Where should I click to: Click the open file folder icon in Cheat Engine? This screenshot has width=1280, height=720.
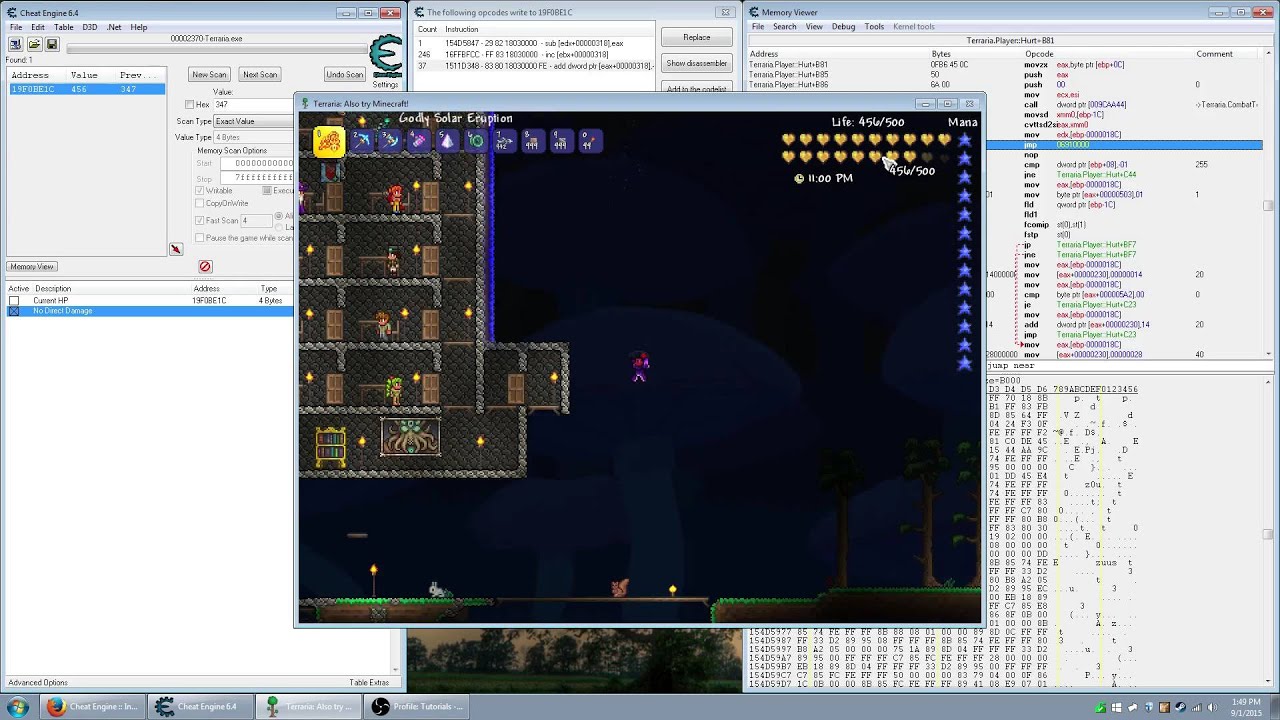34,44
